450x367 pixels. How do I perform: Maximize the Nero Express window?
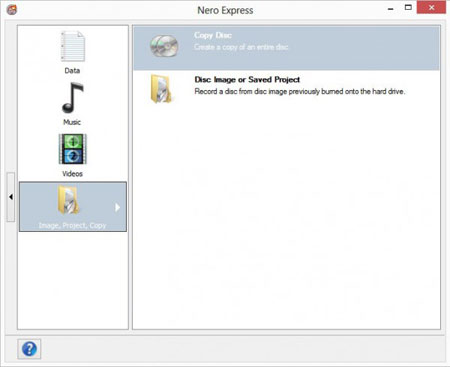tap(408, 7)
